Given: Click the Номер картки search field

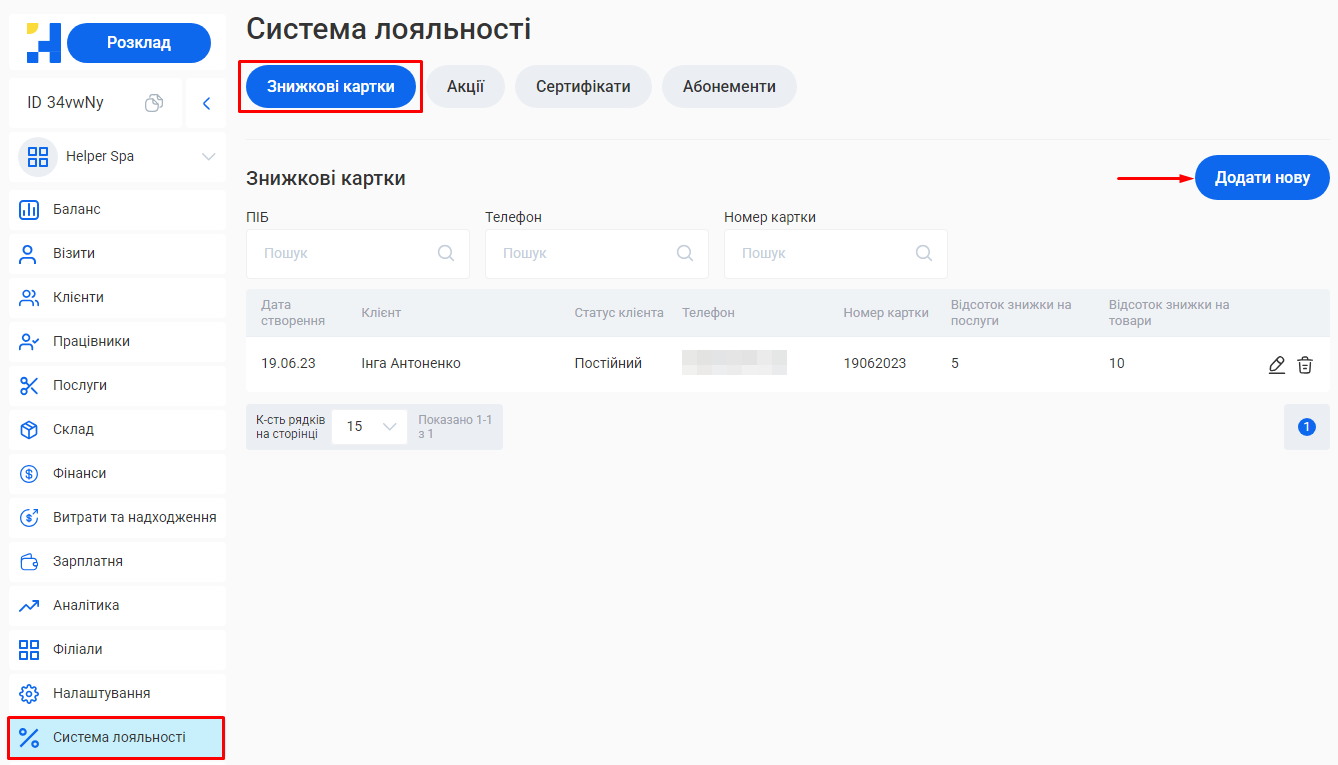Looking at the screenshot, I should tap(836, 253).
